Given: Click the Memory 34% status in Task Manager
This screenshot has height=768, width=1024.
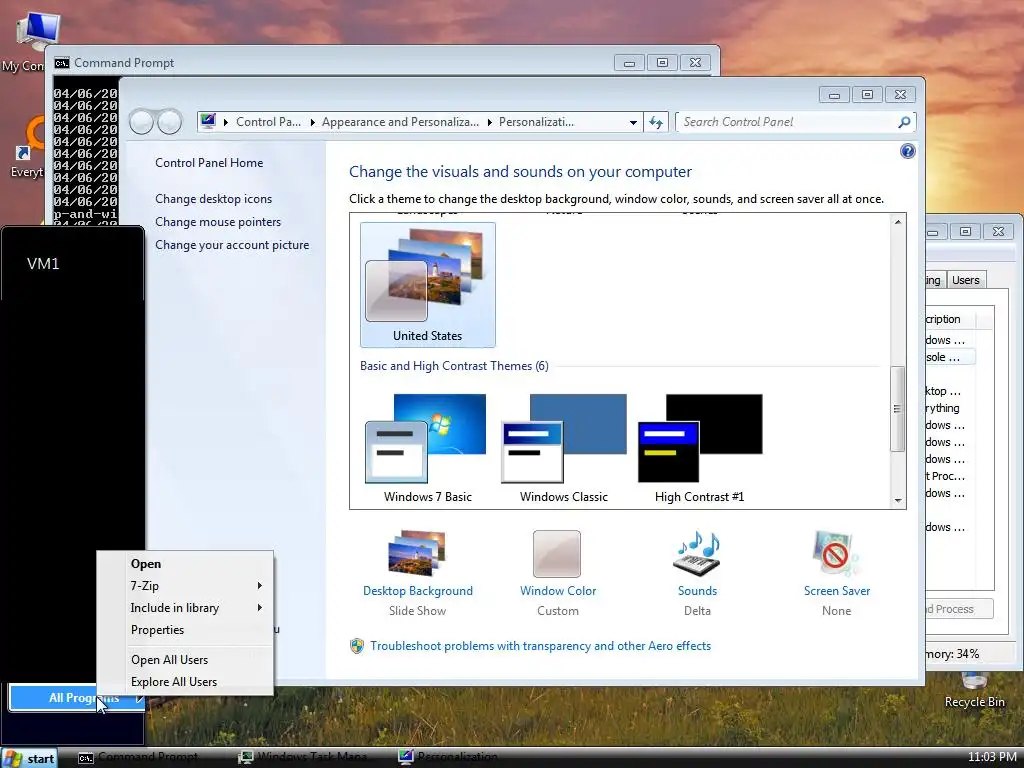Looking at the screenshot, I should [952, 654].
